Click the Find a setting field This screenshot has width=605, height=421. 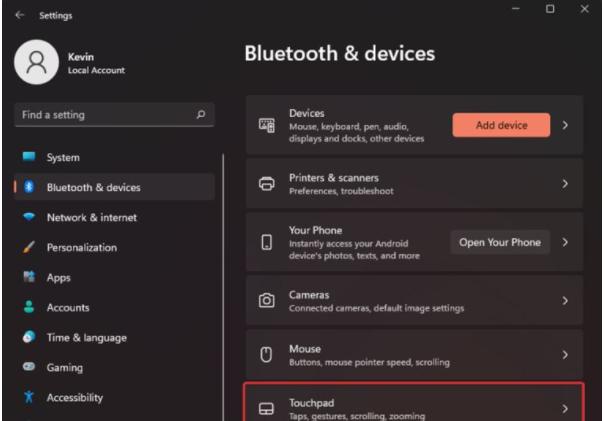[x=114, y=115]
